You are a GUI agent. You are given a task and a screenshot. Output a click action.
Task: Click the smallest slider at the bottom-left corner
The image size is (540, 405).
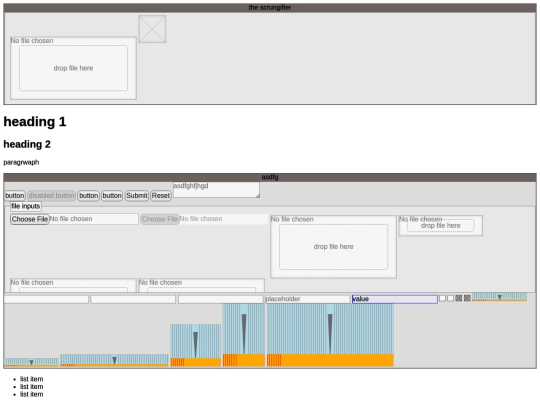point(31,362)
